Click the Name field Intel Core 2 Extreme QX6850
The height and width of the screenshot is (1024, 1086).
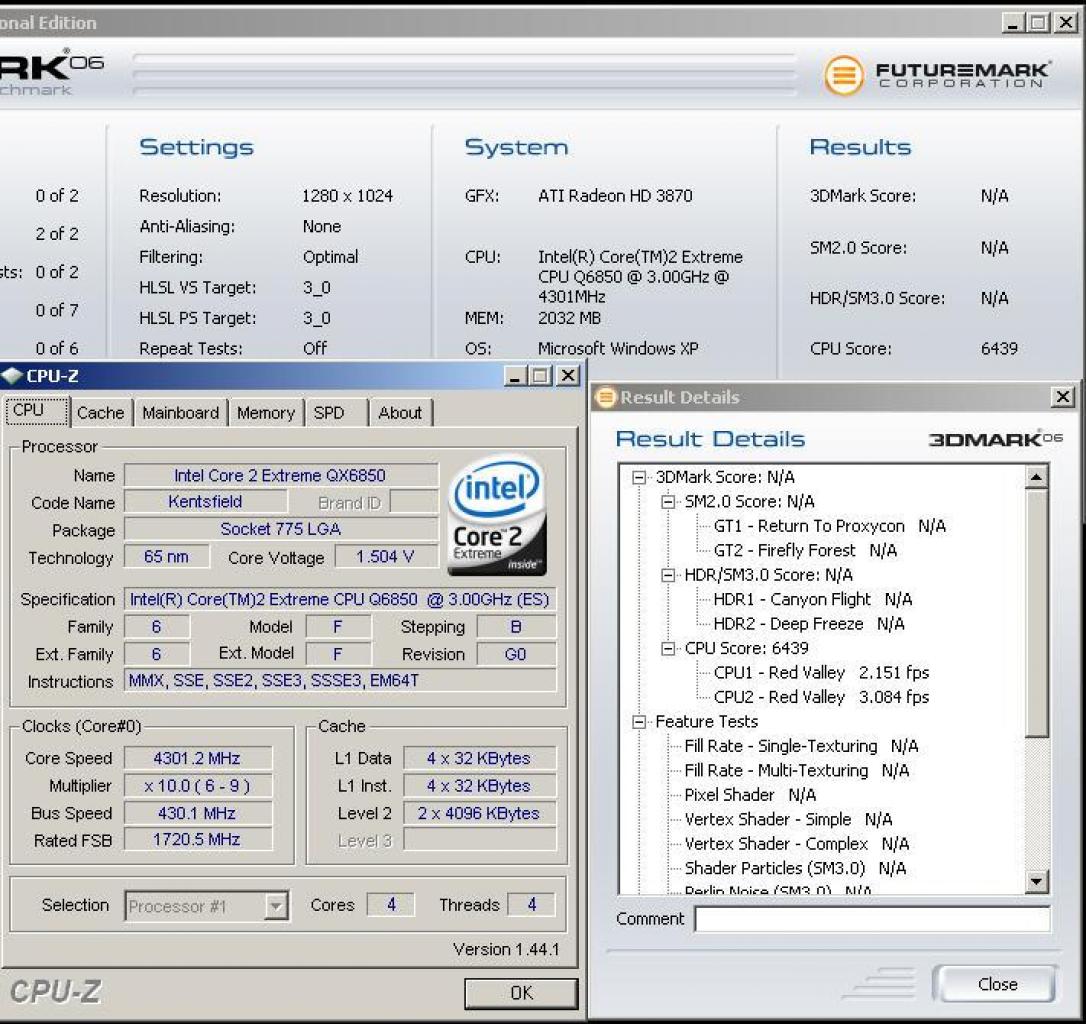(281, 475)
